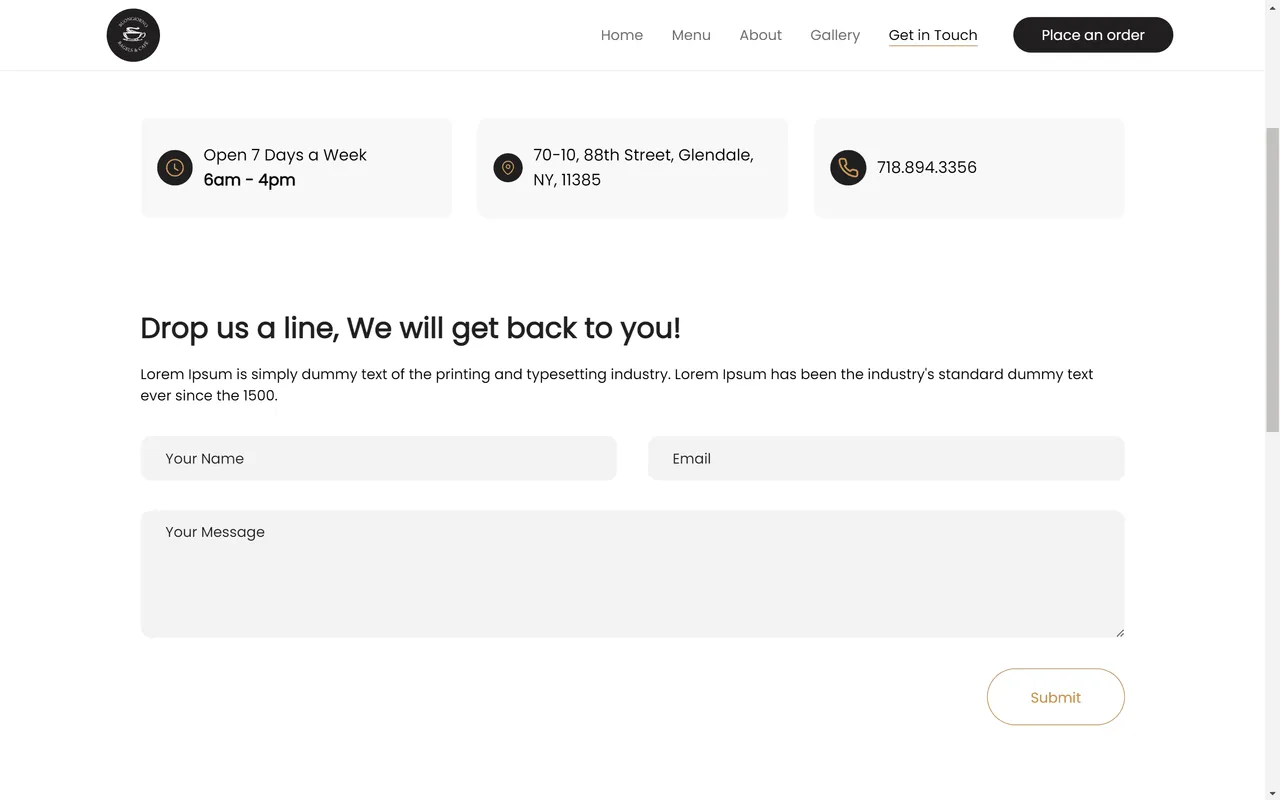This screenshot has height=800, width=1280.
Task: Click inside the Your Message textarea
Action: tap(632, 574)
